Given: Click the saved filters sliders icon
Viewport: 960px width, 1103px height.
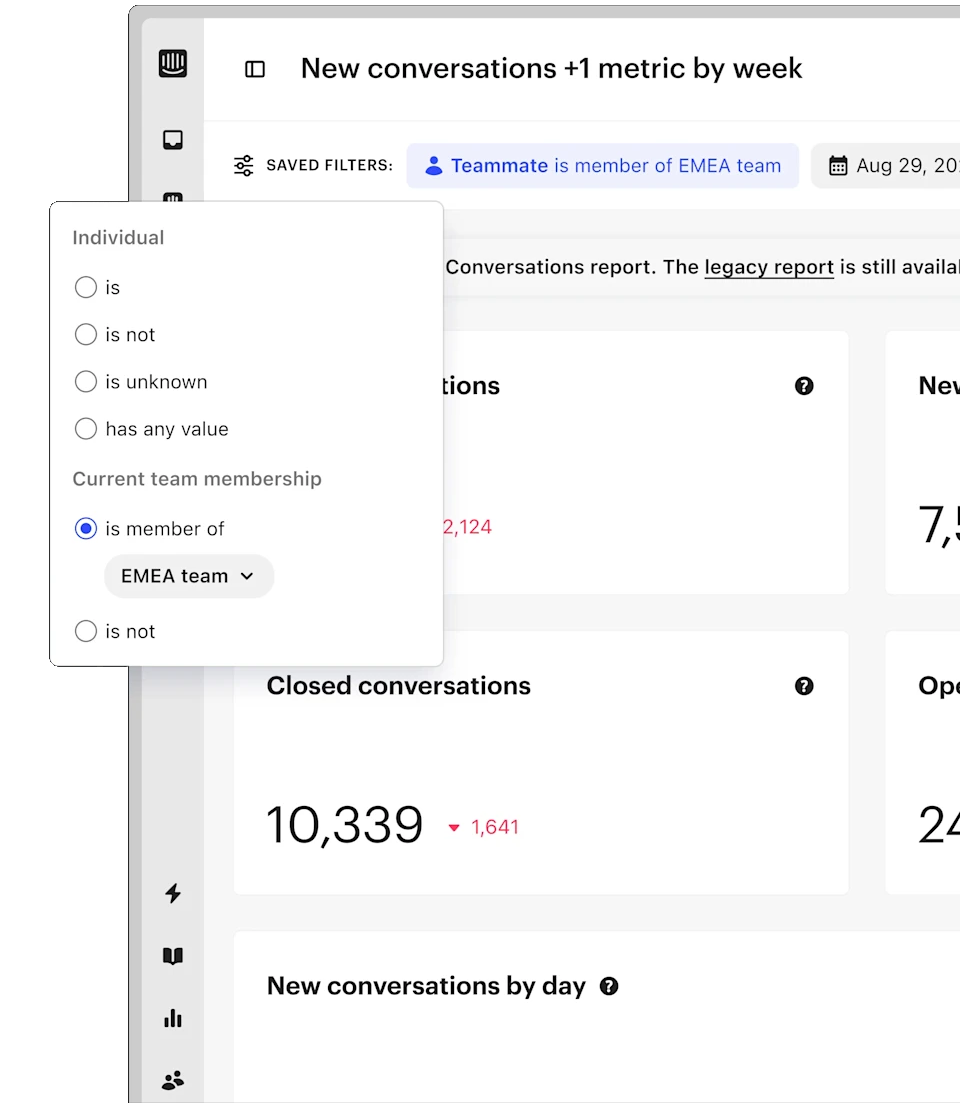Looking at the screenshot, I should (244, 166).
